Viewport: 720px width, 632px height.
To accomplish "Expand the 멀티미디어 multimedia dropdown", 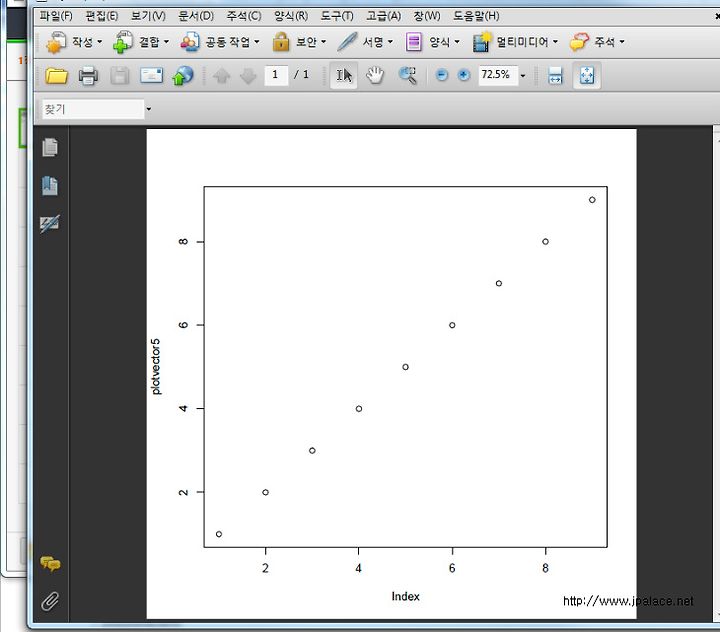I will coord(555,42).
